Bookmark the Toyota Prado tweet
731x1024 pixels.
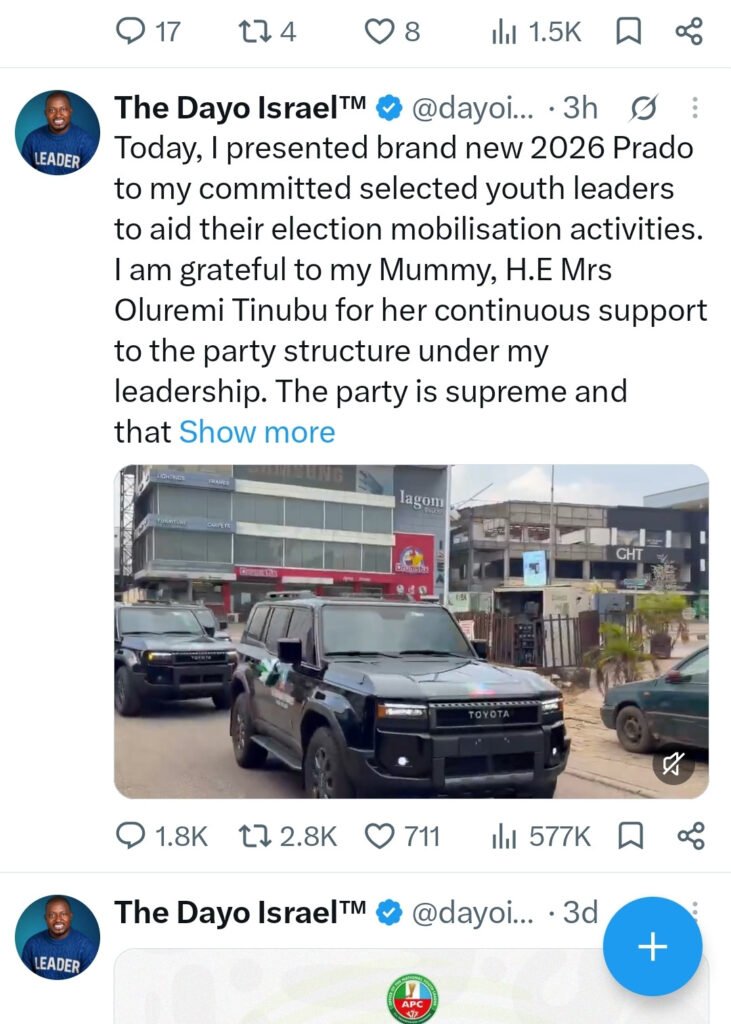(x=630, y=836)
